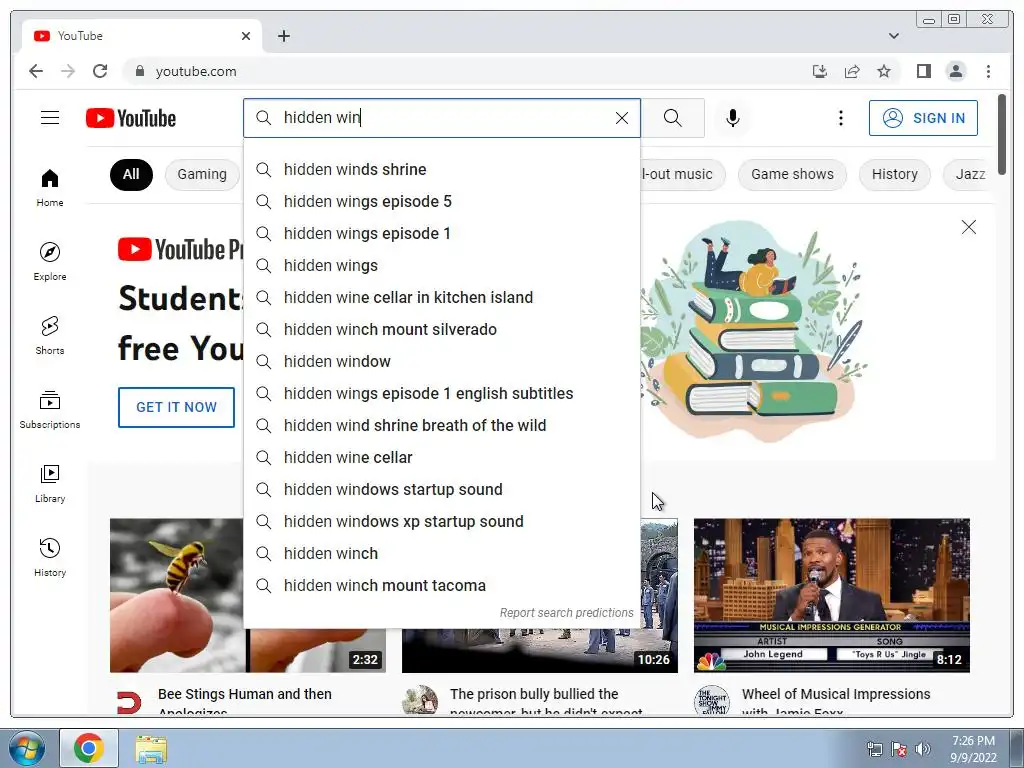Expand Chrome tab search chevron
The width and height of the screenshot is (1024, 768).
pos(893,36)
